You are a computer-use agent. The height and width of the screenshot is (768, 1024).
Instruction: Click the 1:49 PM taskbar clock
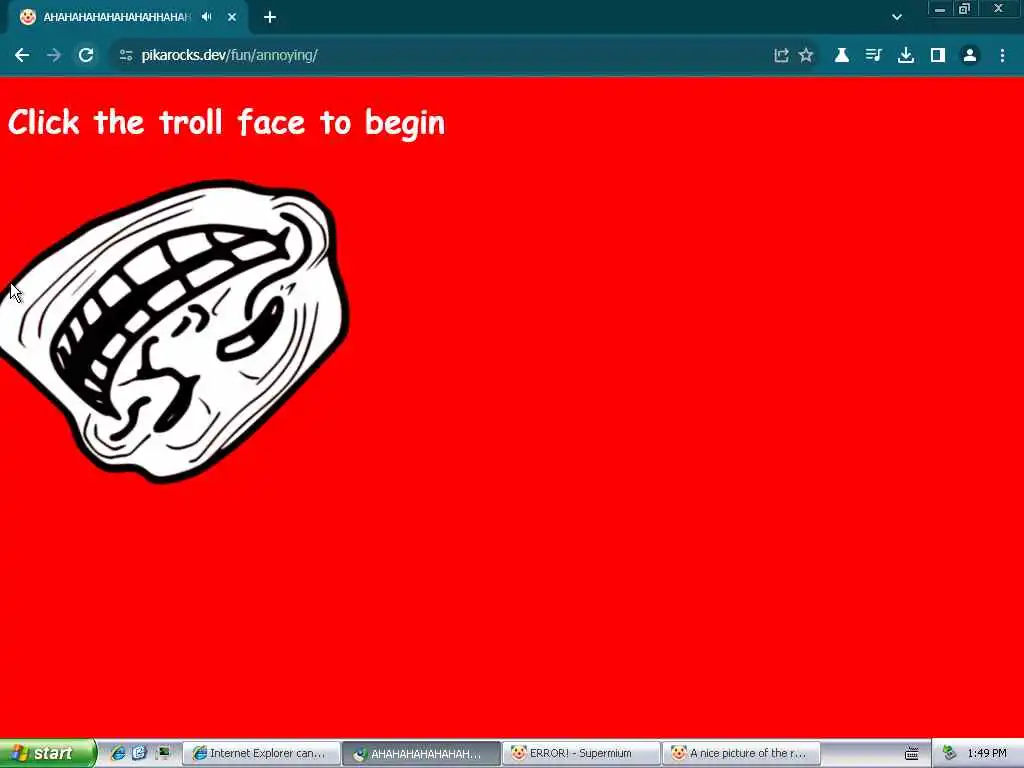(987, 754)
